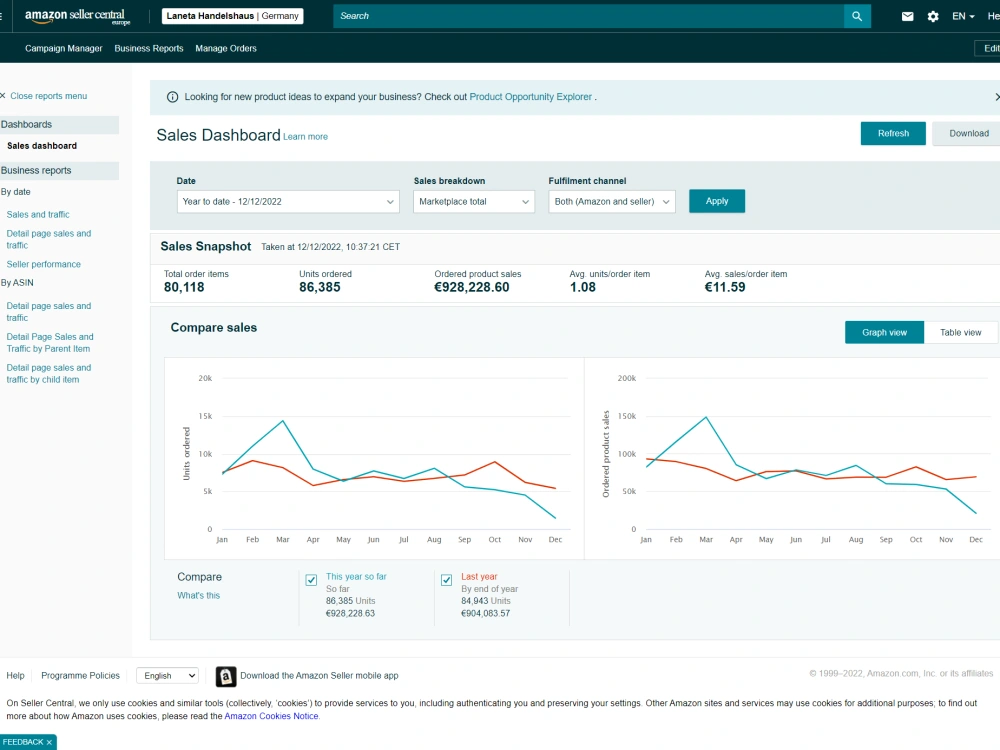Click the Dashboards section header
The height and width of the screenshot is (750, 1000).
(59, 124)
